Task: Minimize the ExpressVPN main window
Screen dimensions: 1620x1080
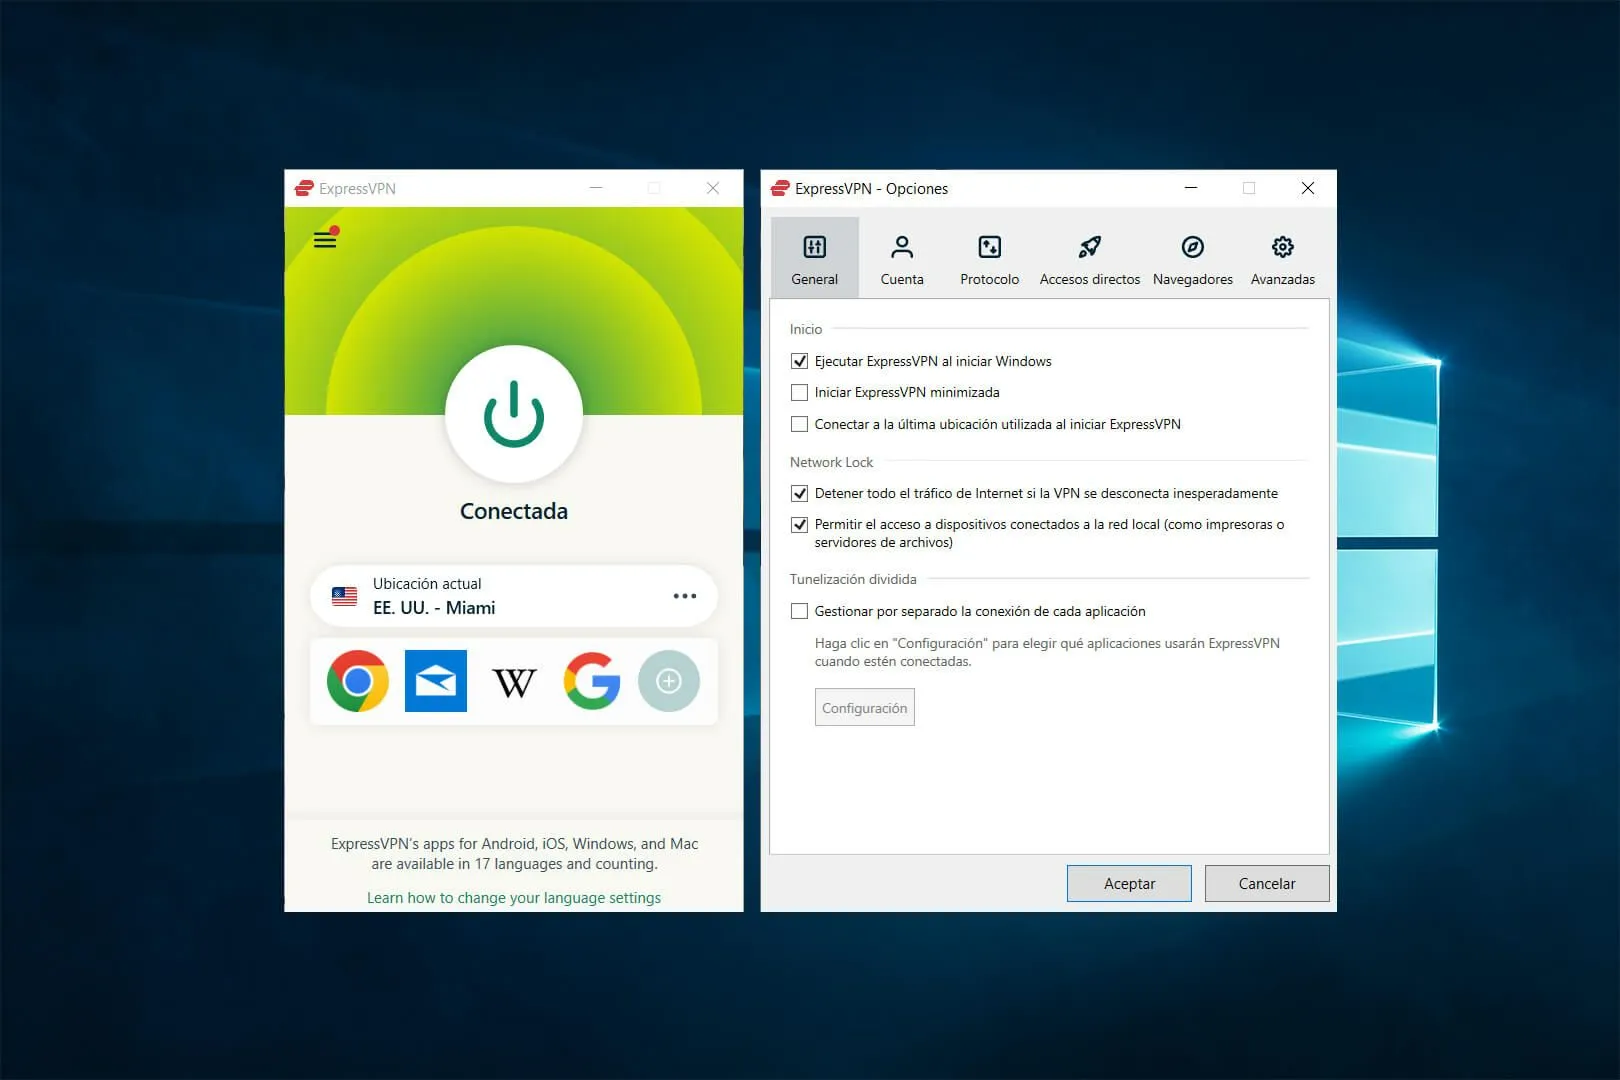Action: tap(596, 188)
